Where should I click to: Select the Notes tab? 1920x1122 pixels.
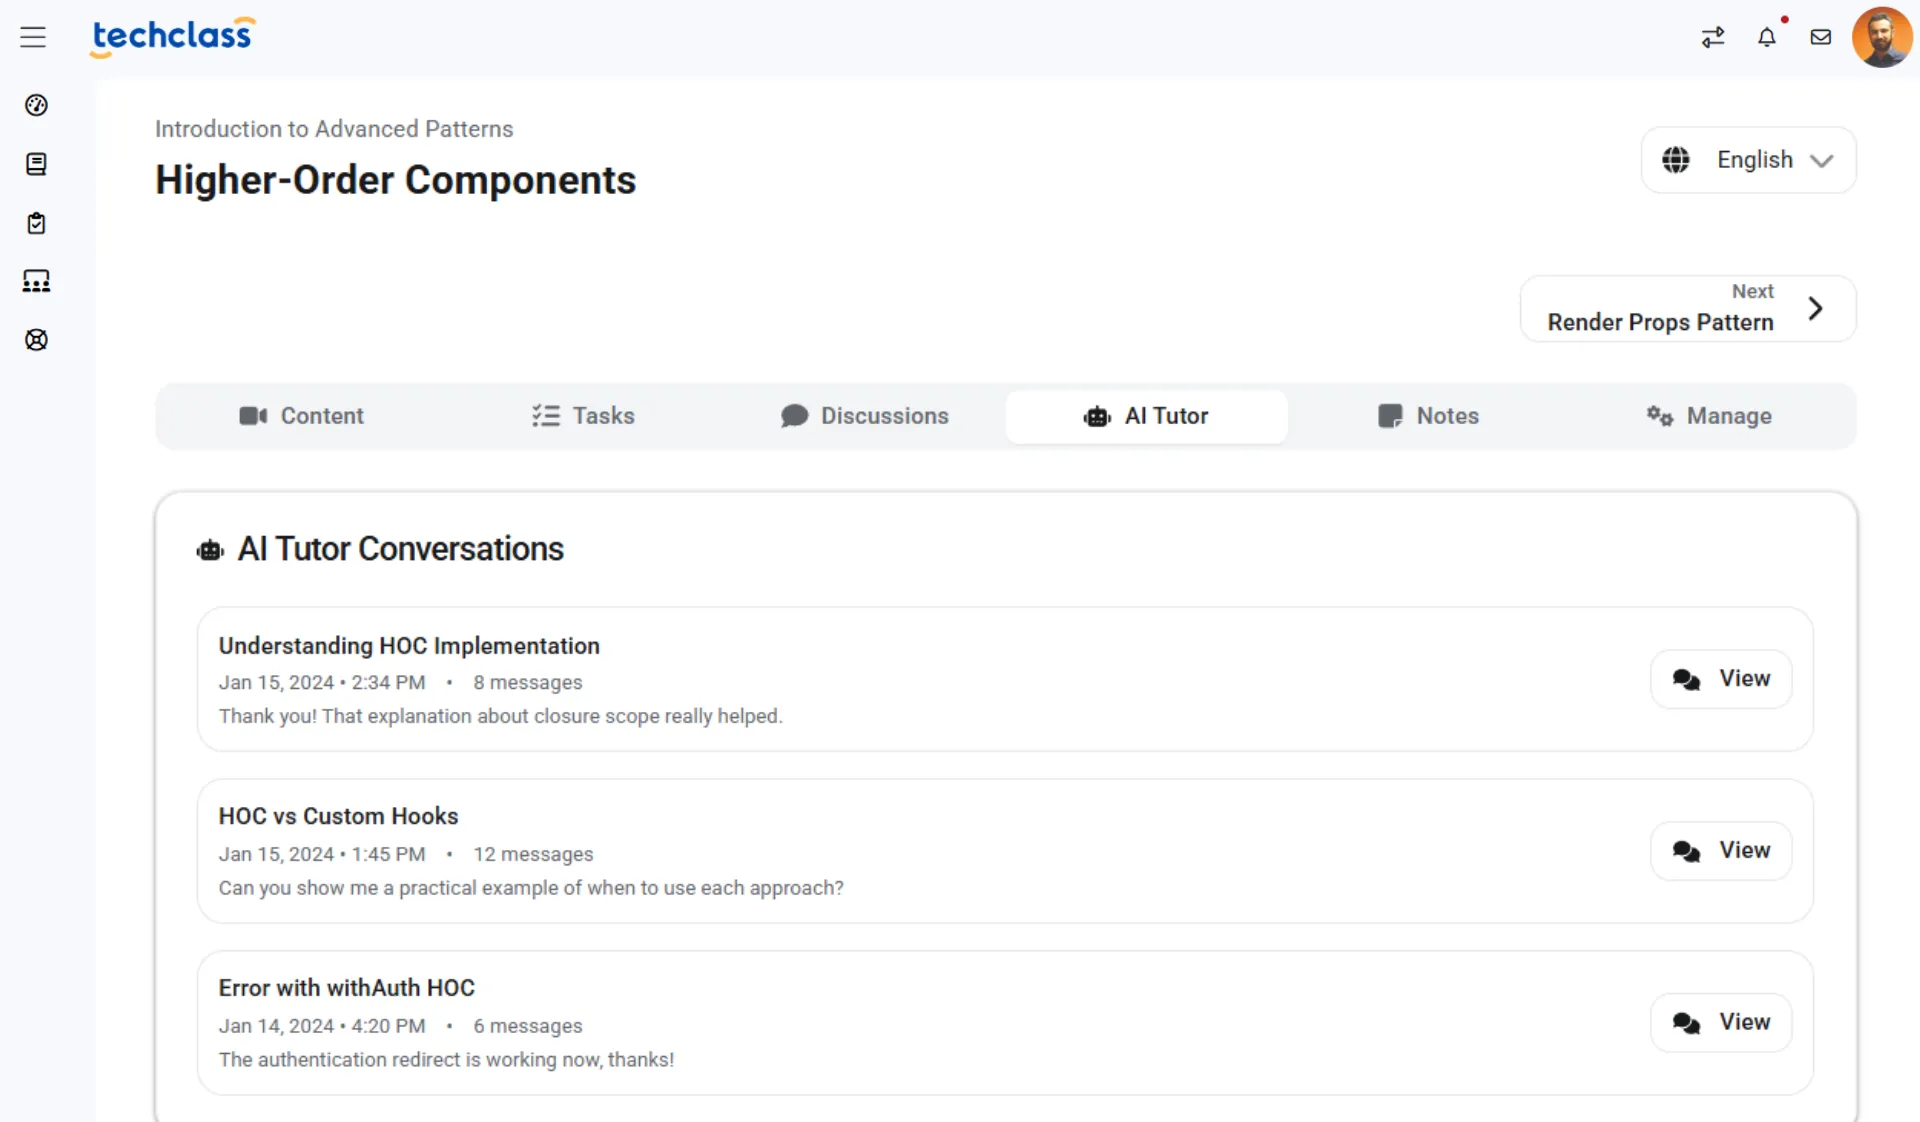pos(1428,416)
